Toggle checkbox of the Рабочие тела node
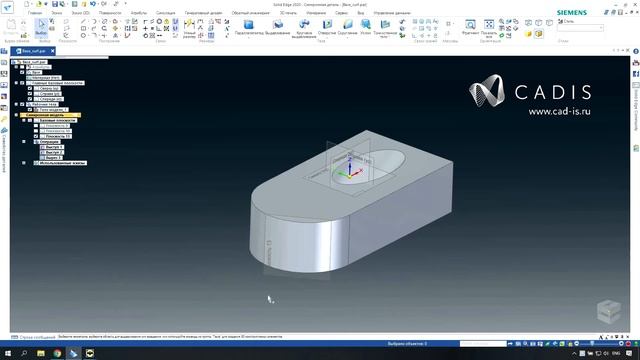Screen dimensions: 640x360 coord(22,104)
